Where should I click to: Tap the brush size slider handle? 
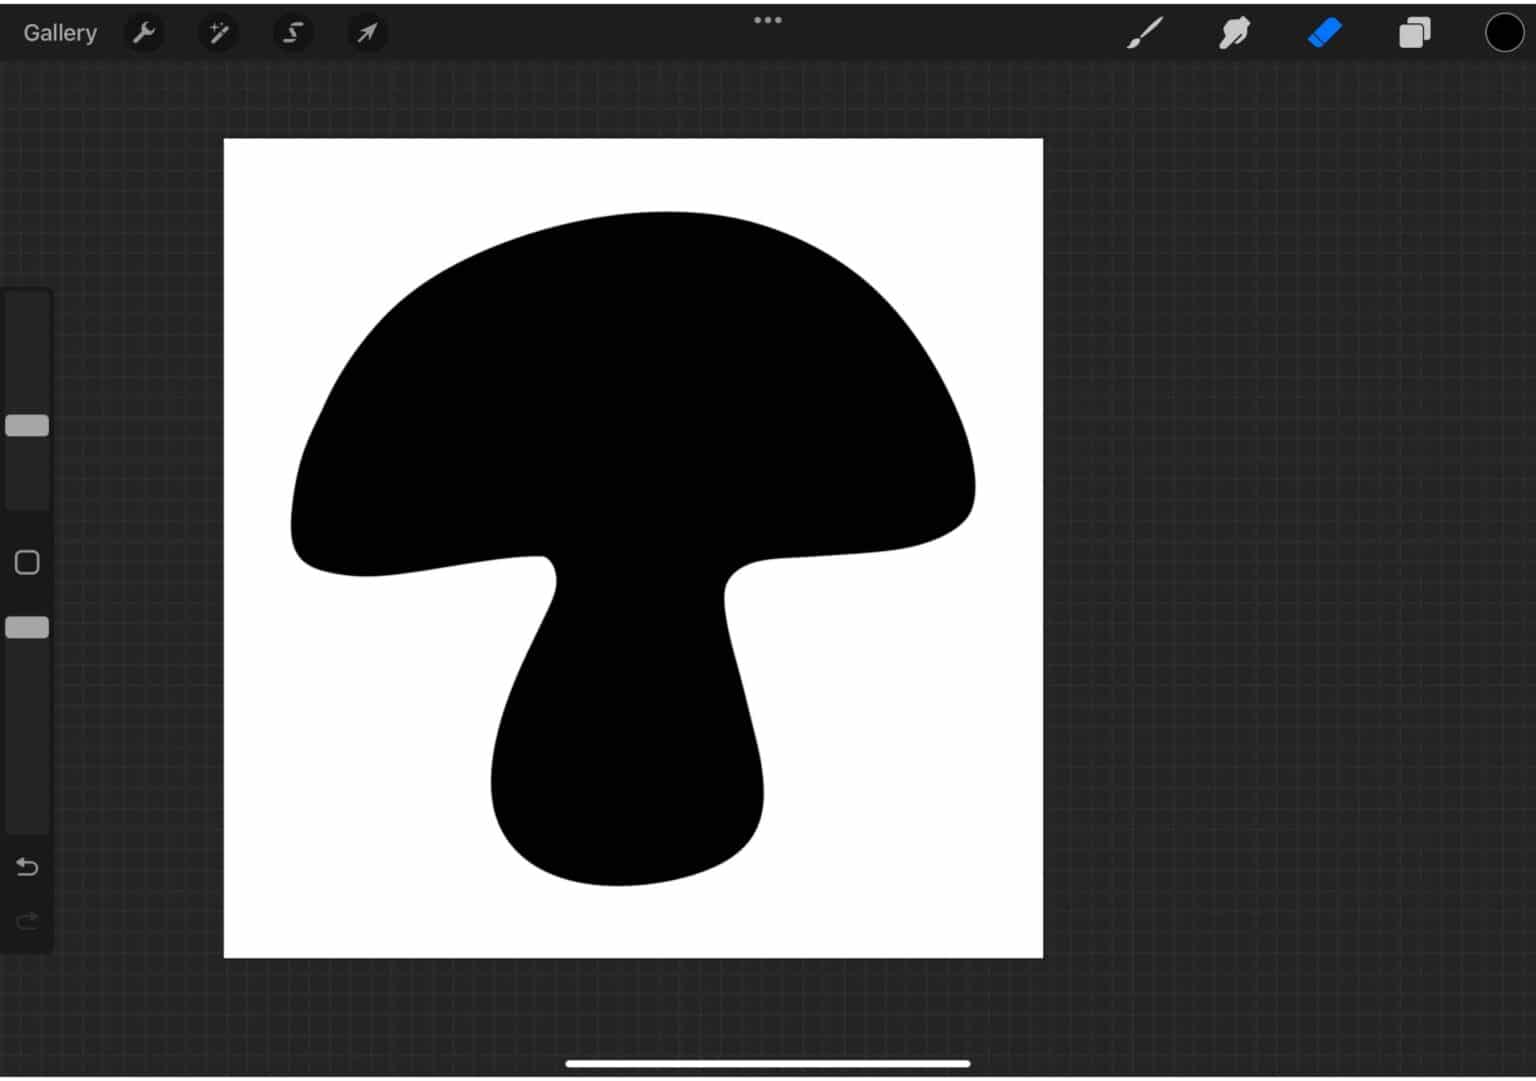27,425
